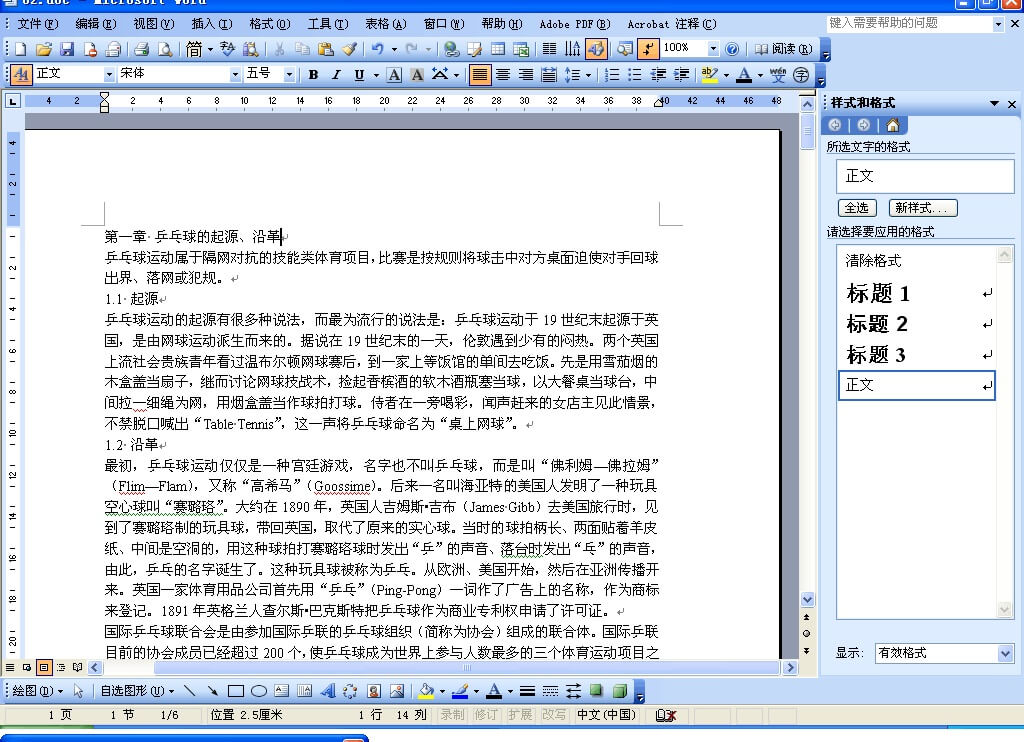
Task: Open the 格式(O) menu
Action: coord(269,23)
